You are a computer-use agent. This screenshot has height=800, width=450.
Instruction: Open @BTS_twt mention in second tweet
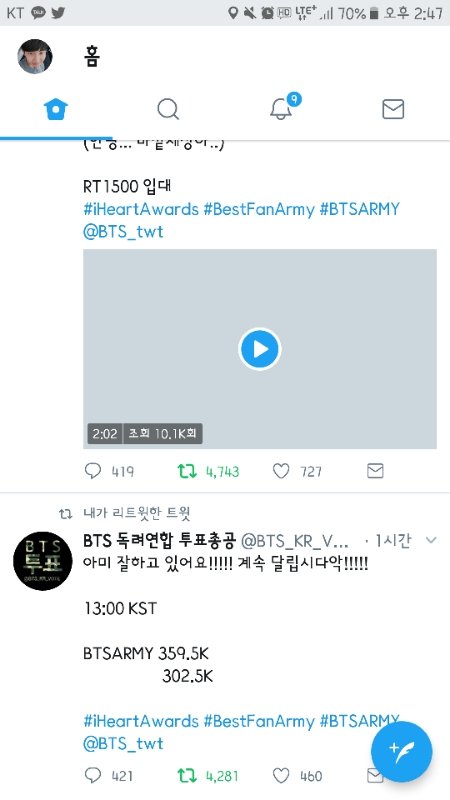point(123,743)
